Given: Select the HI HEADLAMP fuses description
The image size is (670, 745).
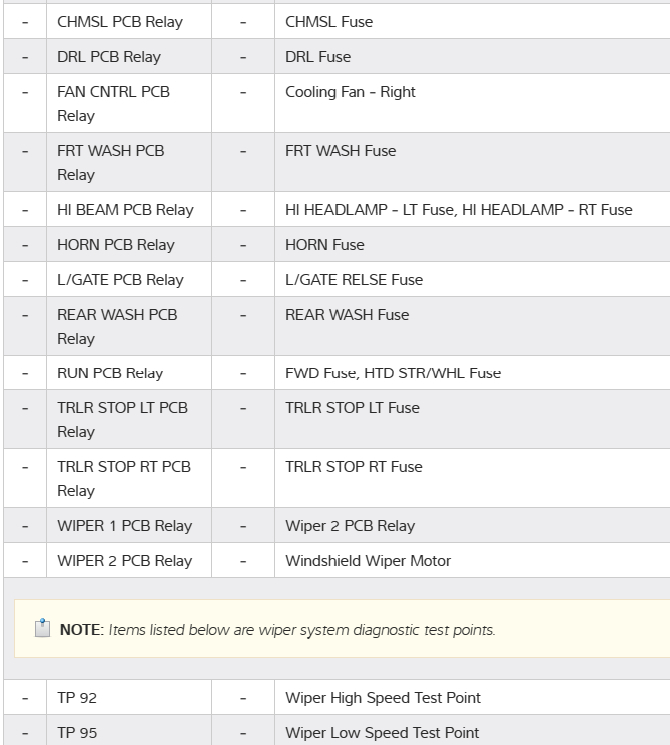Looking at the screenshot, I should point(458,210).
